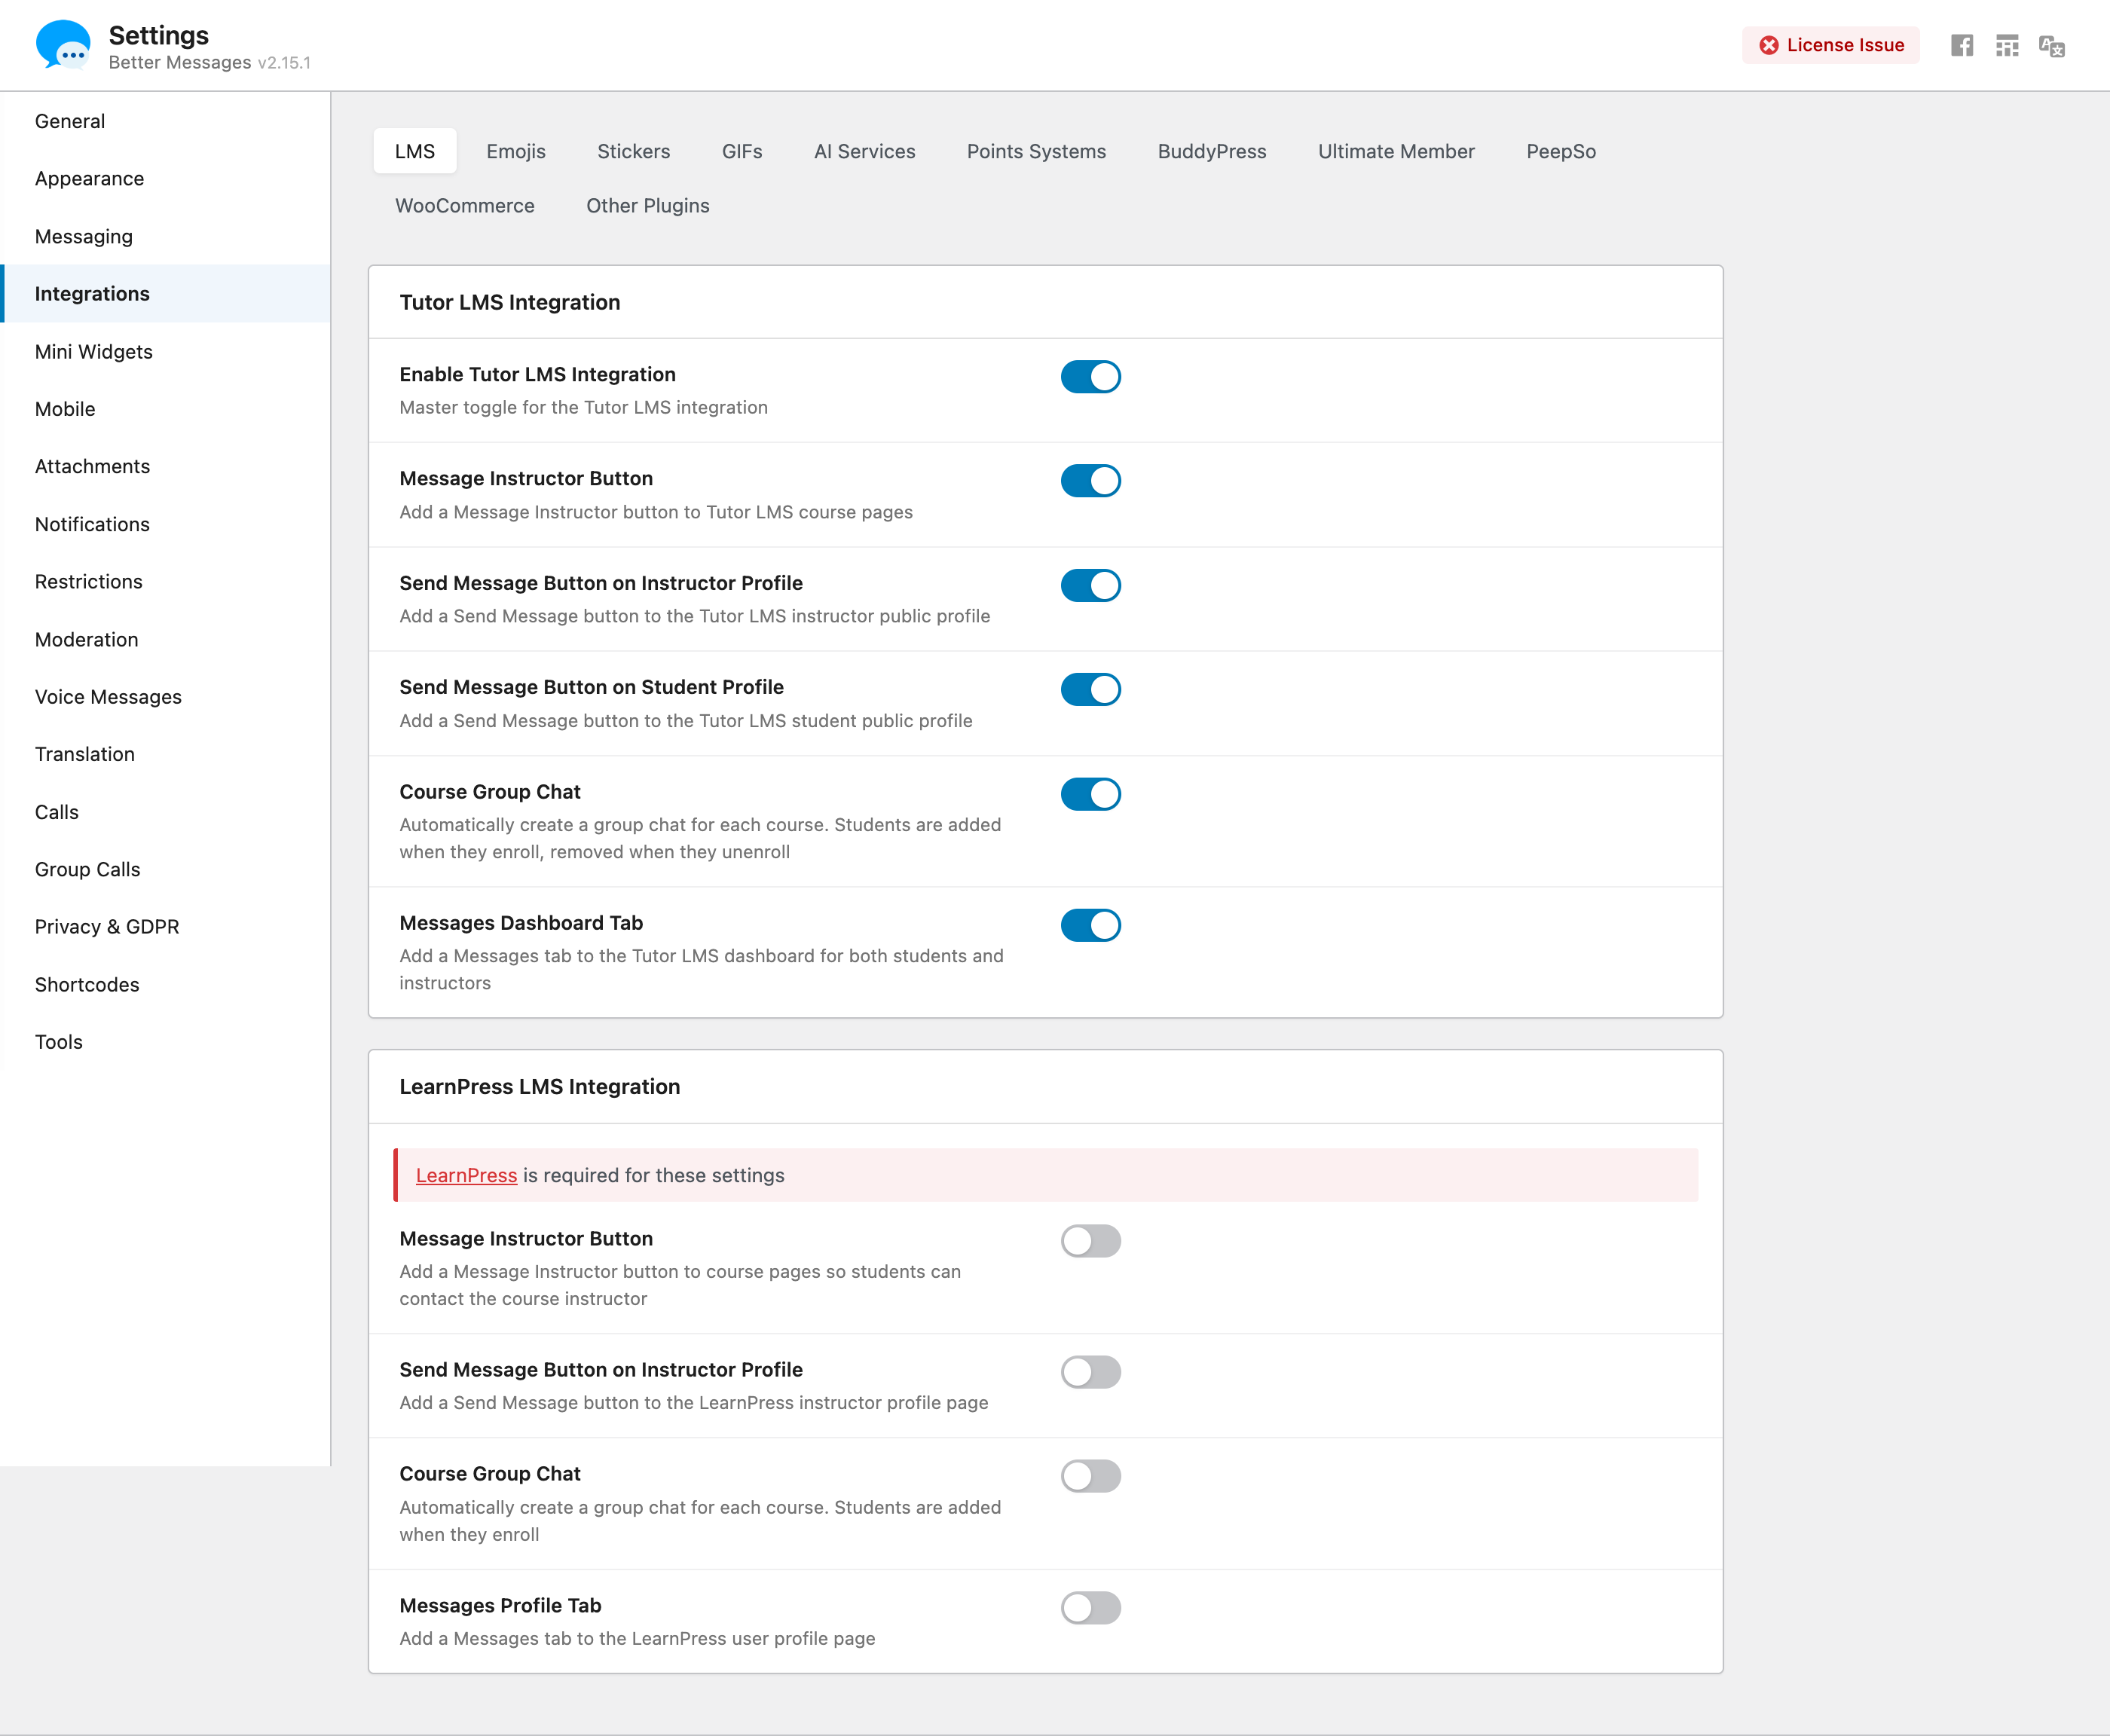Enable LearnPress Message Instructor Button toggle
Image resolution: width=2110 pixels, height=1736 pixels.
click(1091, 1242)
